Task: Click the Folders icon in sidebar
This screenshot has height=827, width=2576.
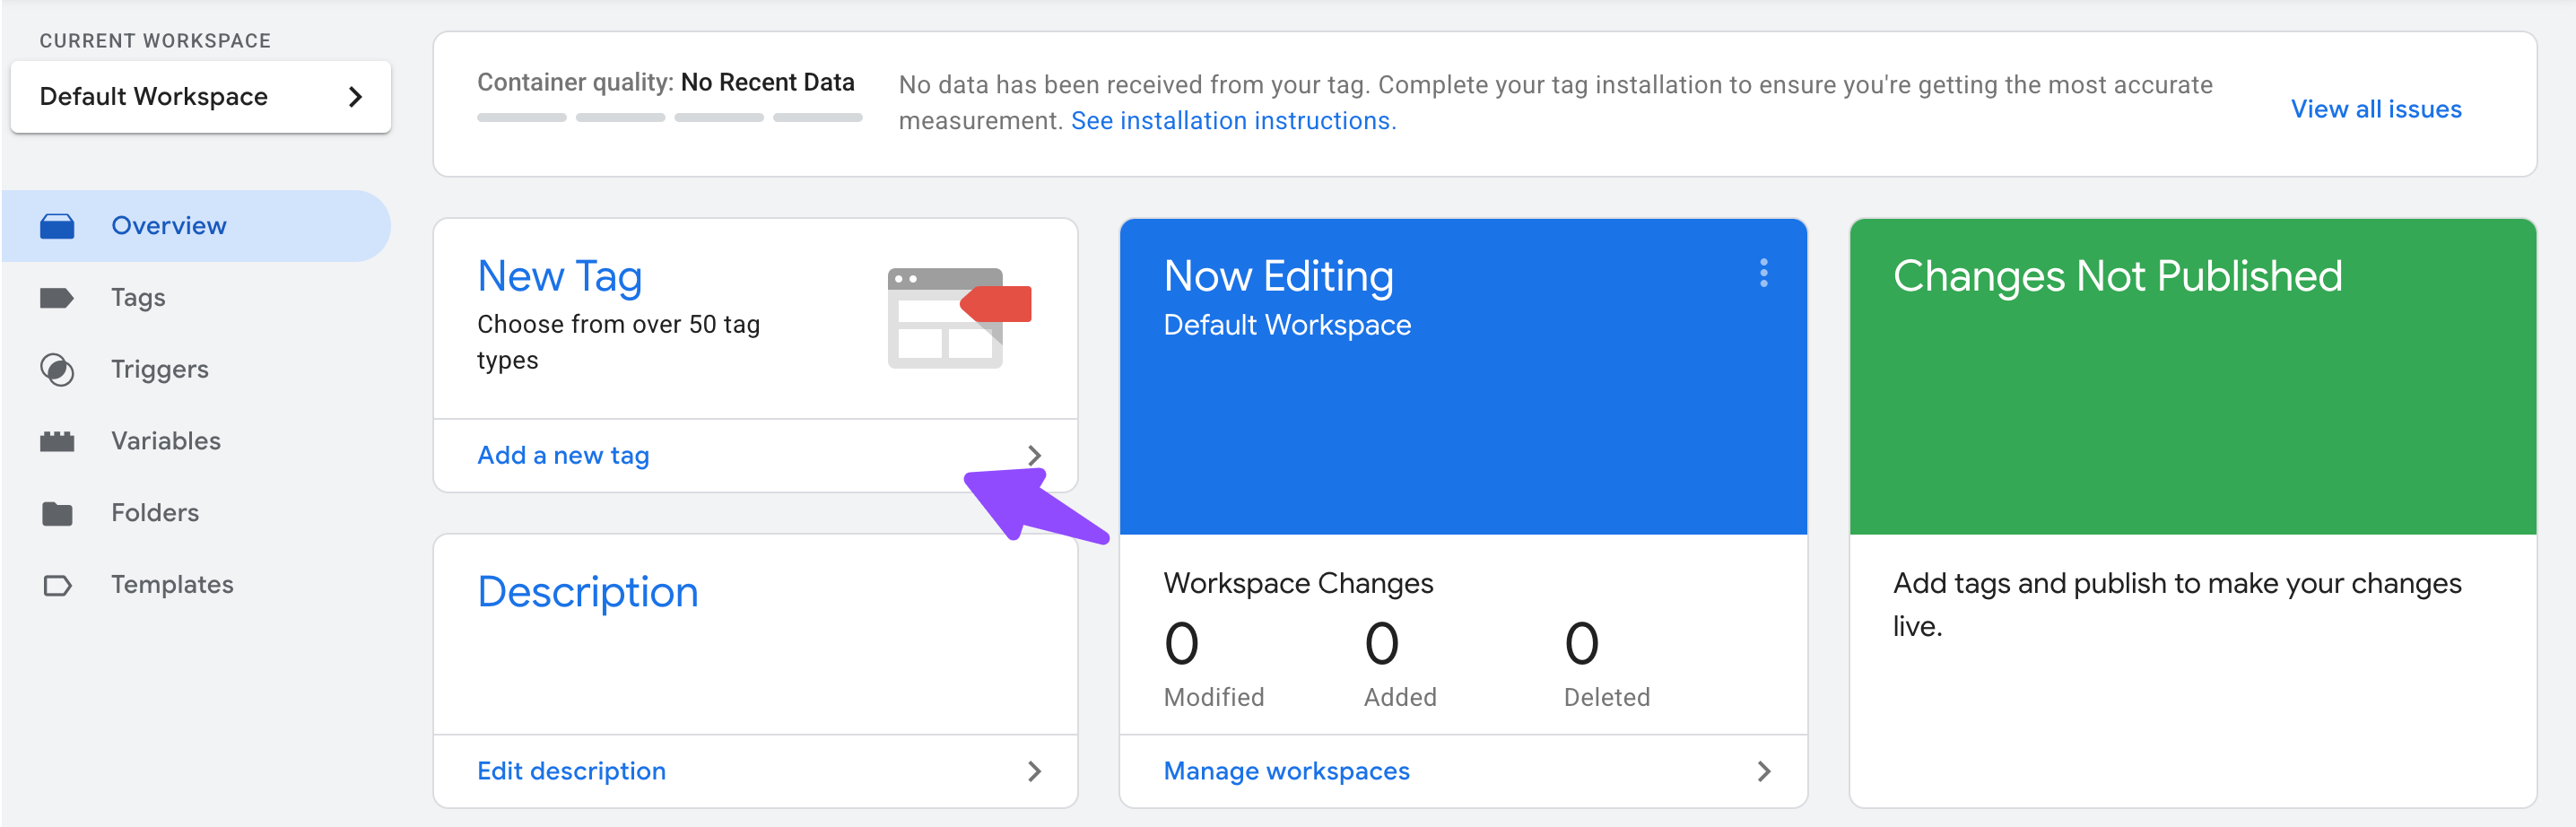Action: tap(57, 513)
